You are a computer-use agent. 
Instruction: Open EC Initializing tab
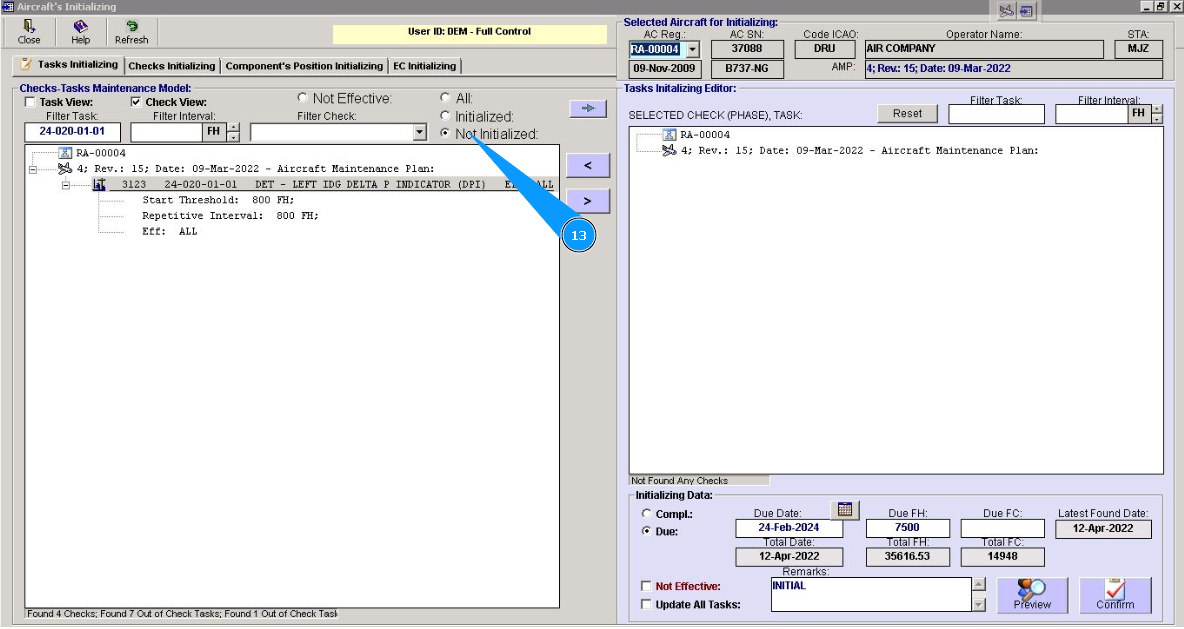coord(424,66)
